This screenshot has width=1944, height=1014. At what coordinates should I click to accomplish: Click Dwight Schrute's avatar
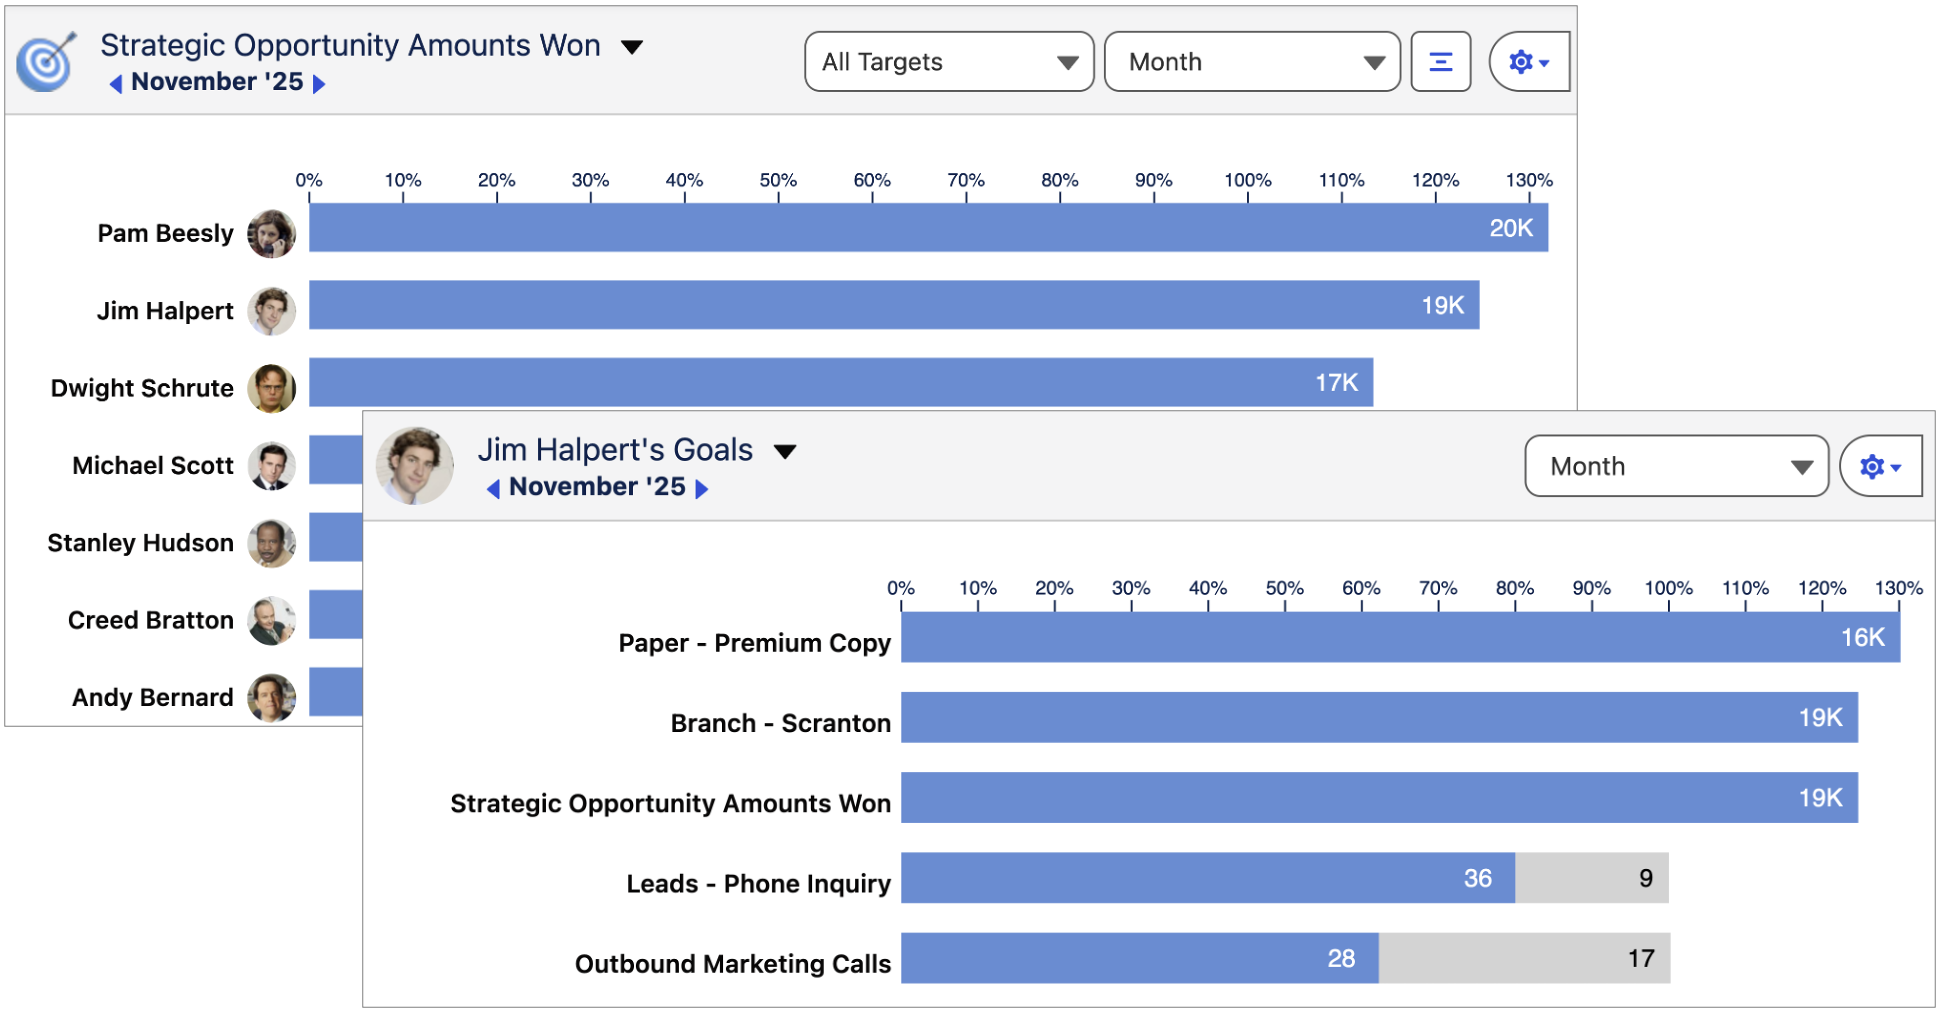click(271, 388)
